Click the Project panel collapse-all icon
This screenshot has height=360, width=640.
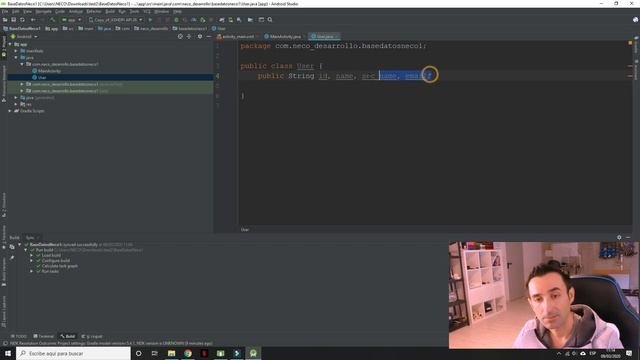(x=189, y=37)
